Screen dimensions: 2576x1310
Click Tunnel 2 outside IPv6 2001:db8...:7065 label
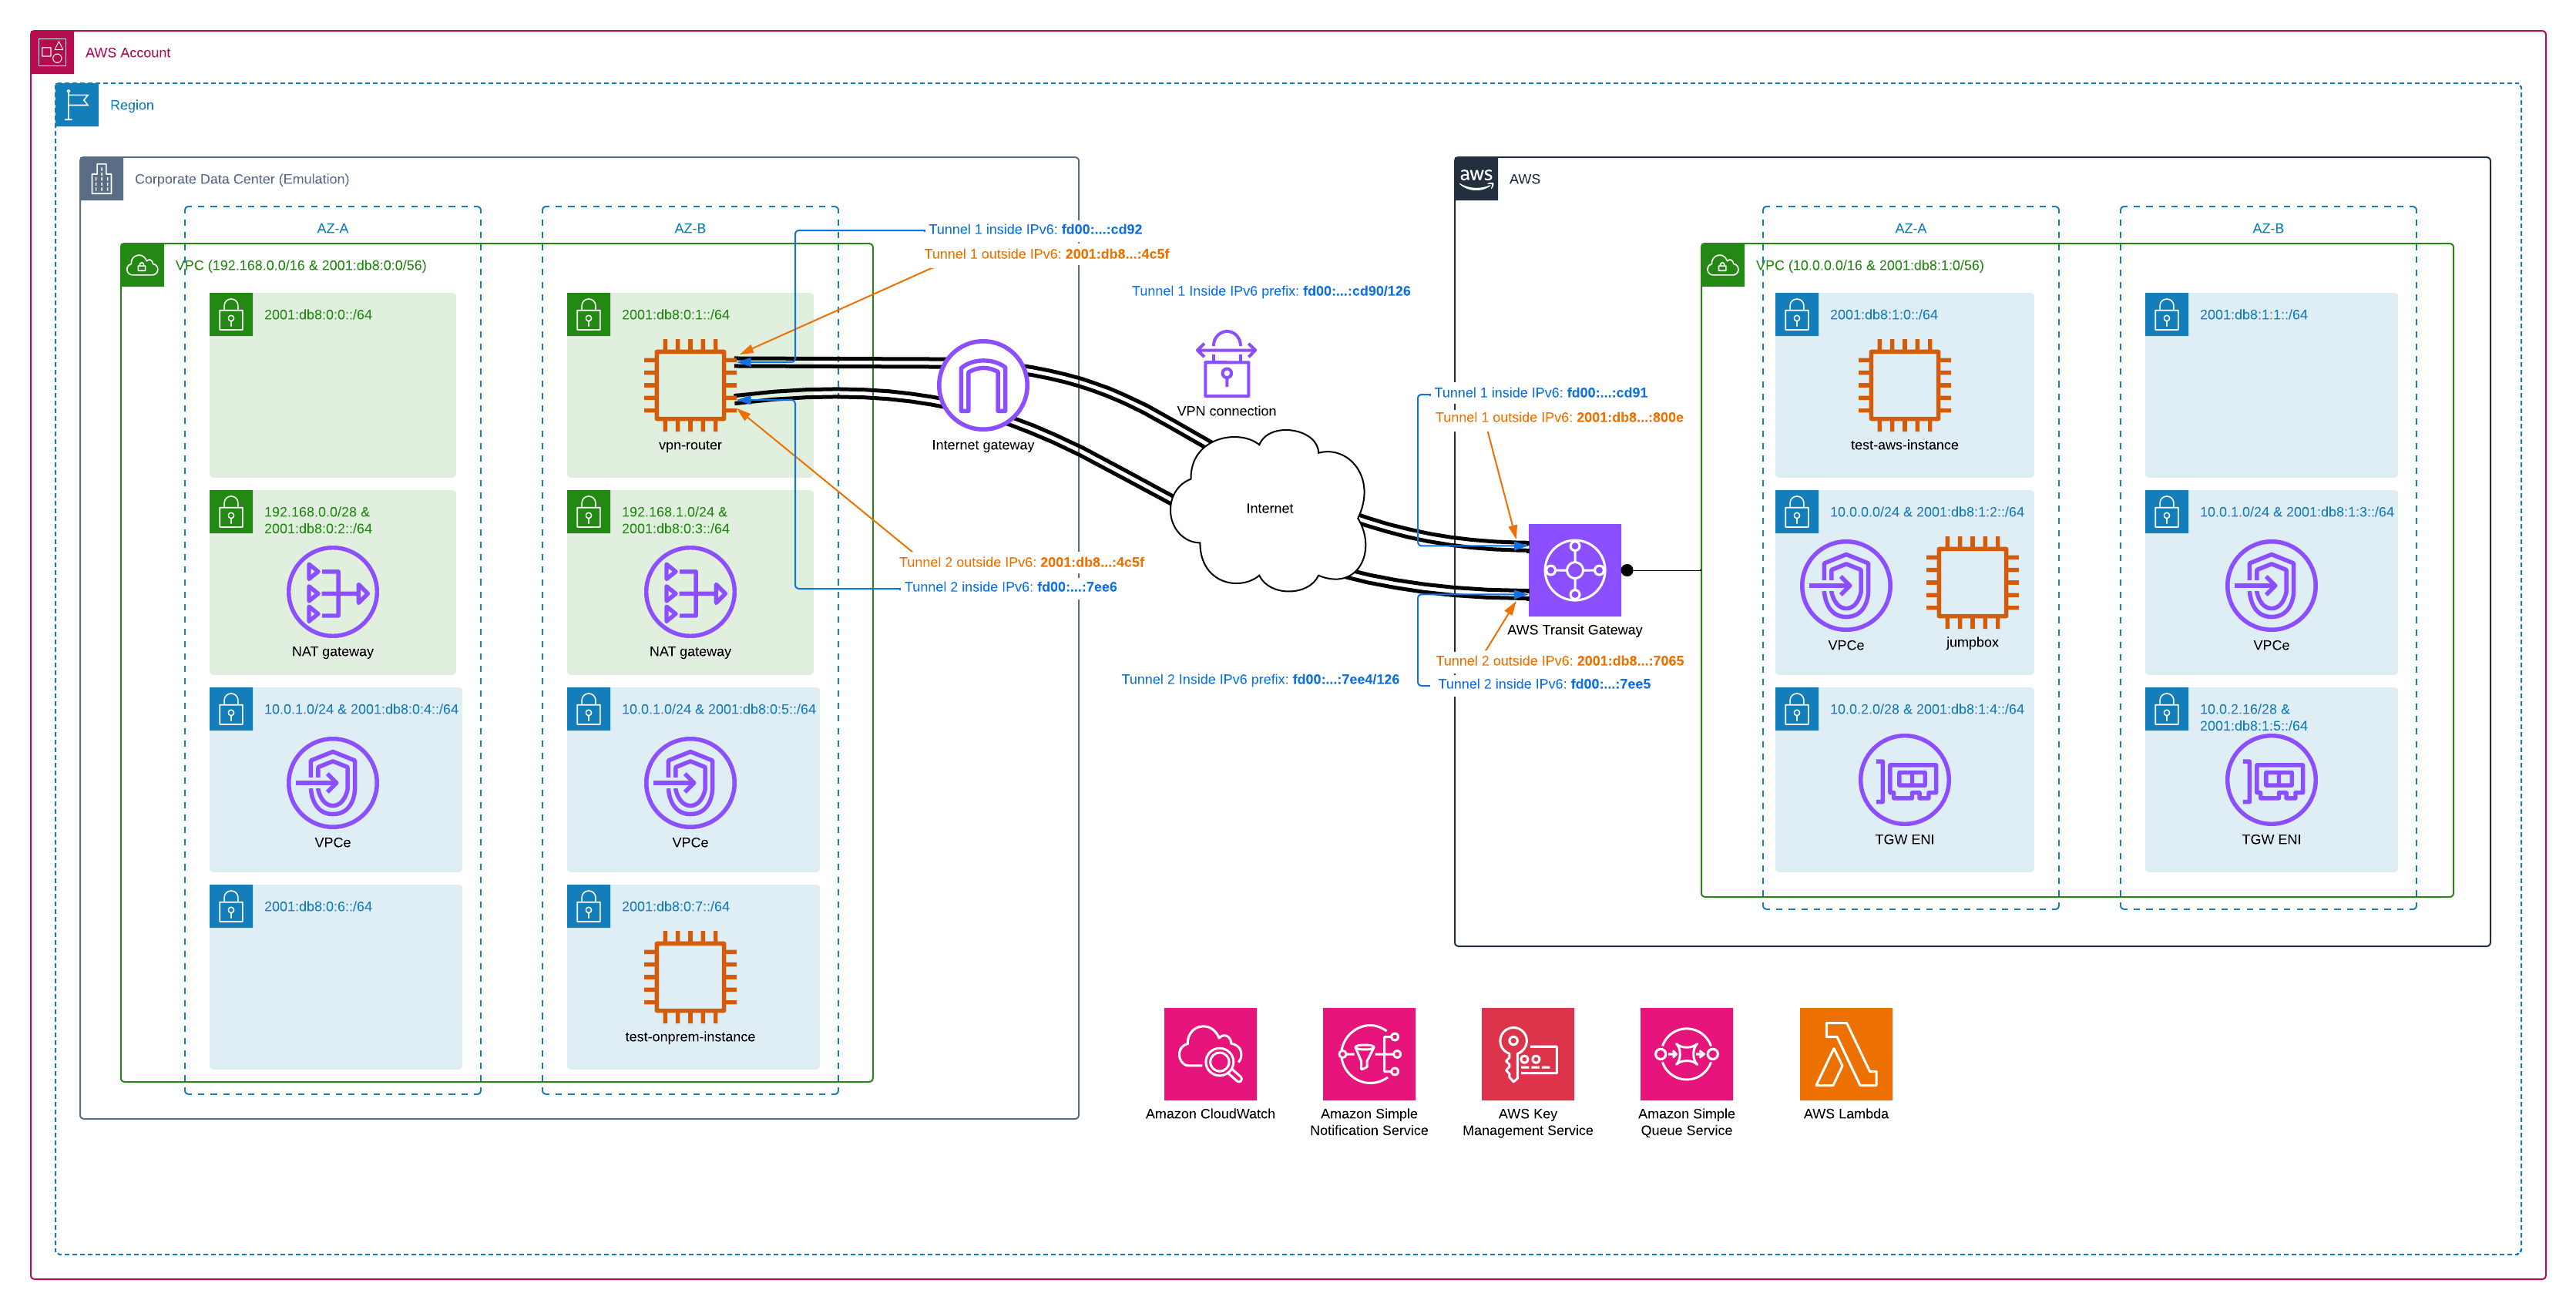(1559, 661)
